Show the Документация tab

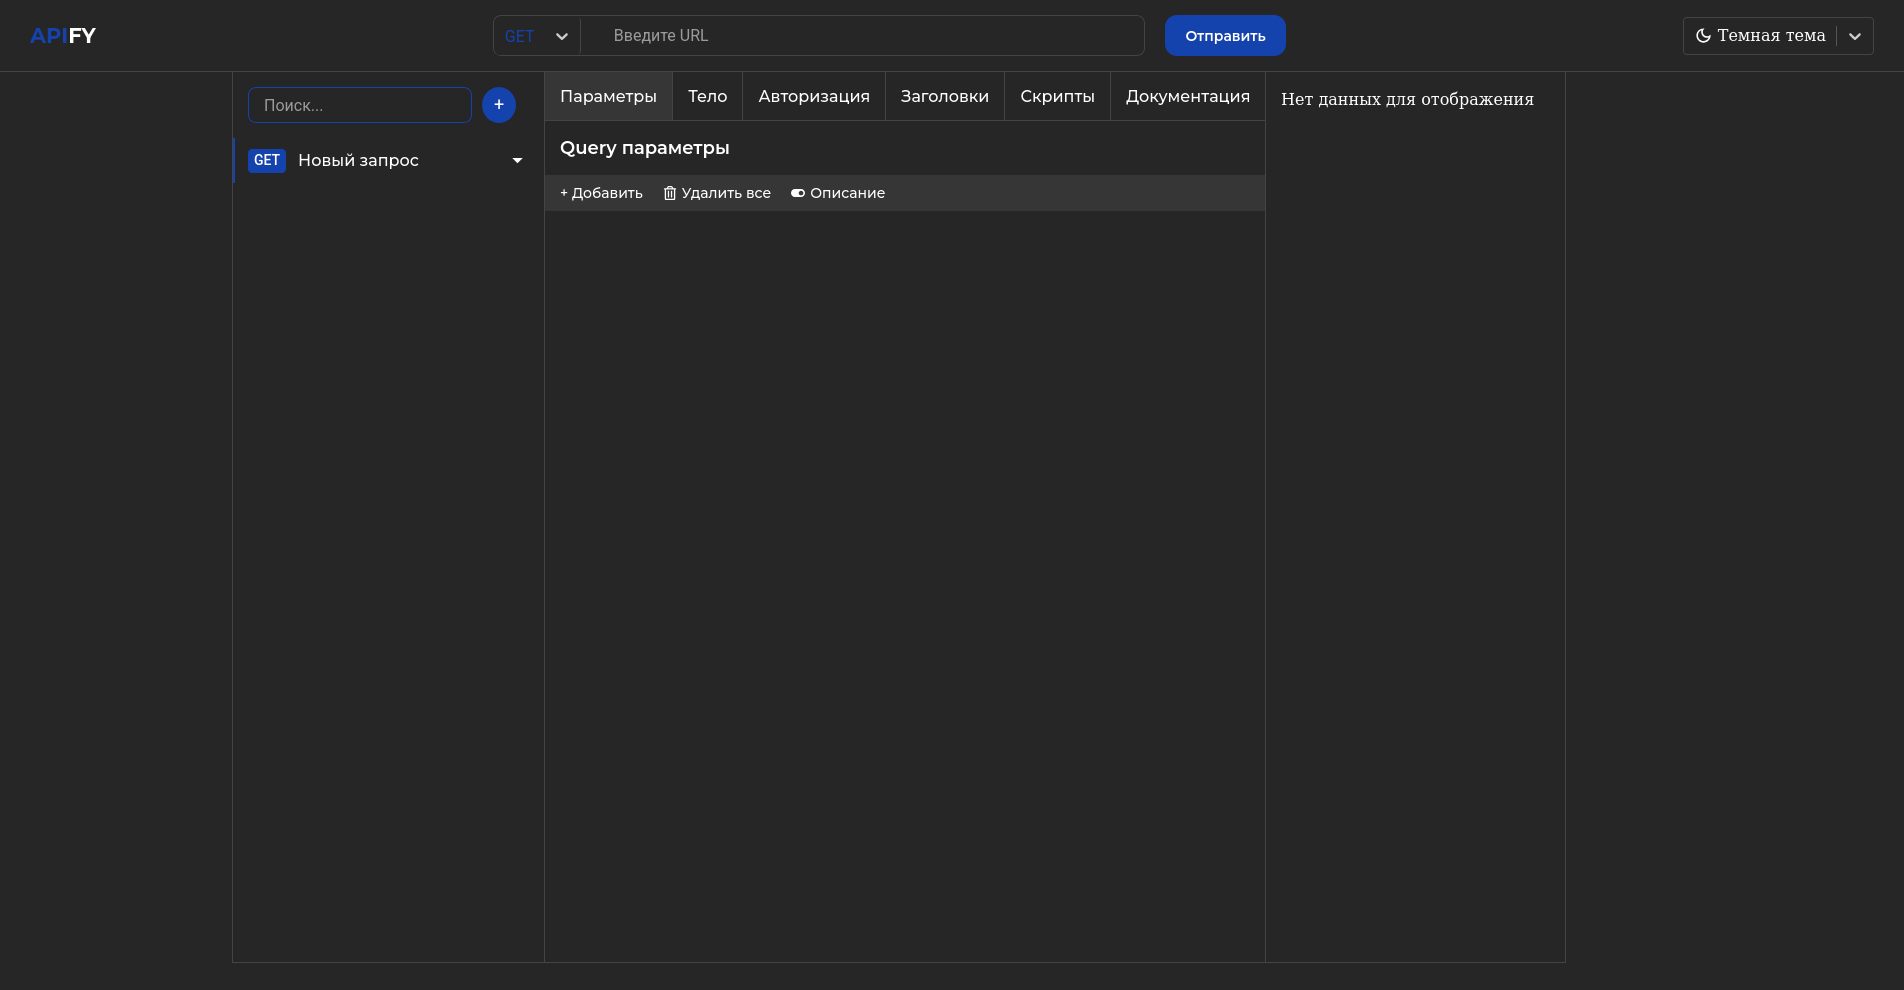1187,97
